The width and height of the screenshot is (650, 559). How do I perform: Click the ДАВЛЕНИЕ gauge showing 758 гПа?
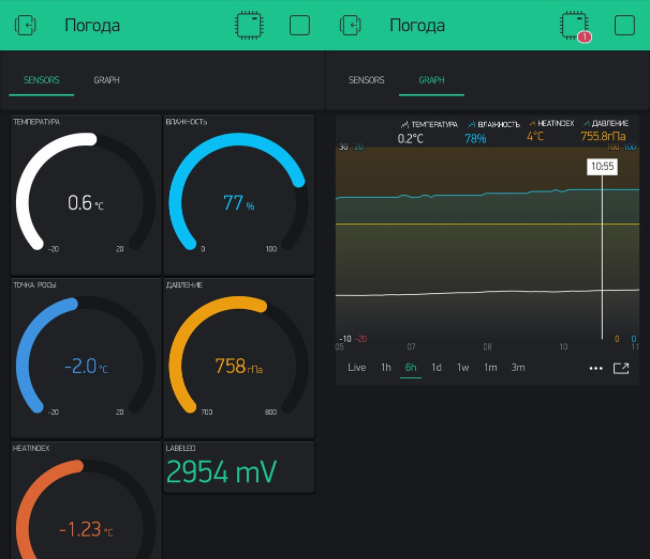click(x=239, y=359)
